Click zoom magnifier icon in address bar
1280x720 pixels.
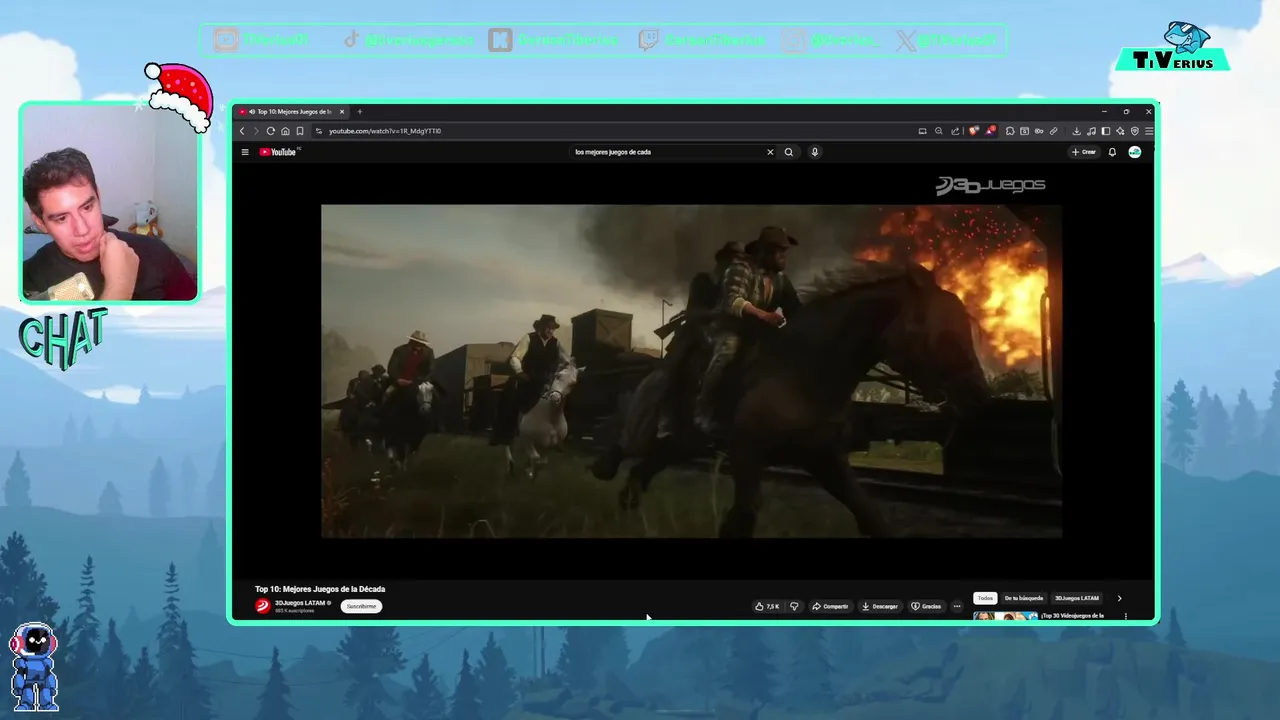coord(938,131)
